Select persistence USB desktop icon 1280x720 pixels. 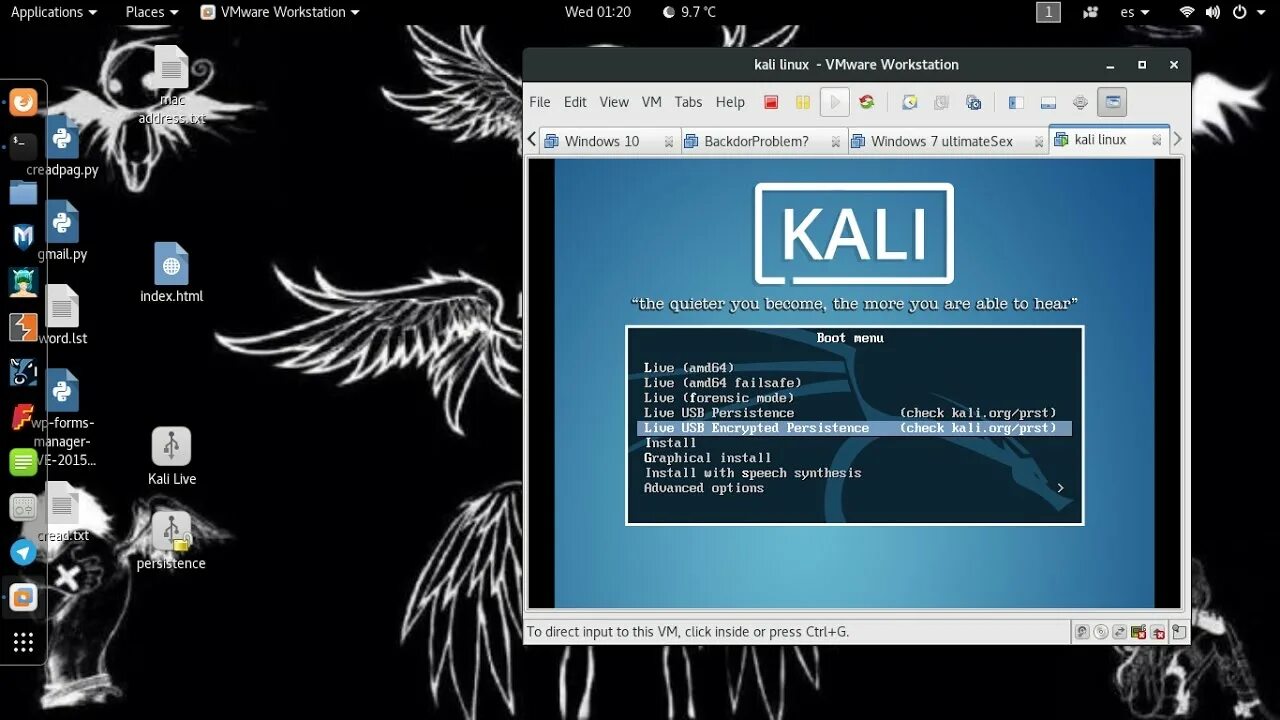pyautogui.click(x=171, y=541)
